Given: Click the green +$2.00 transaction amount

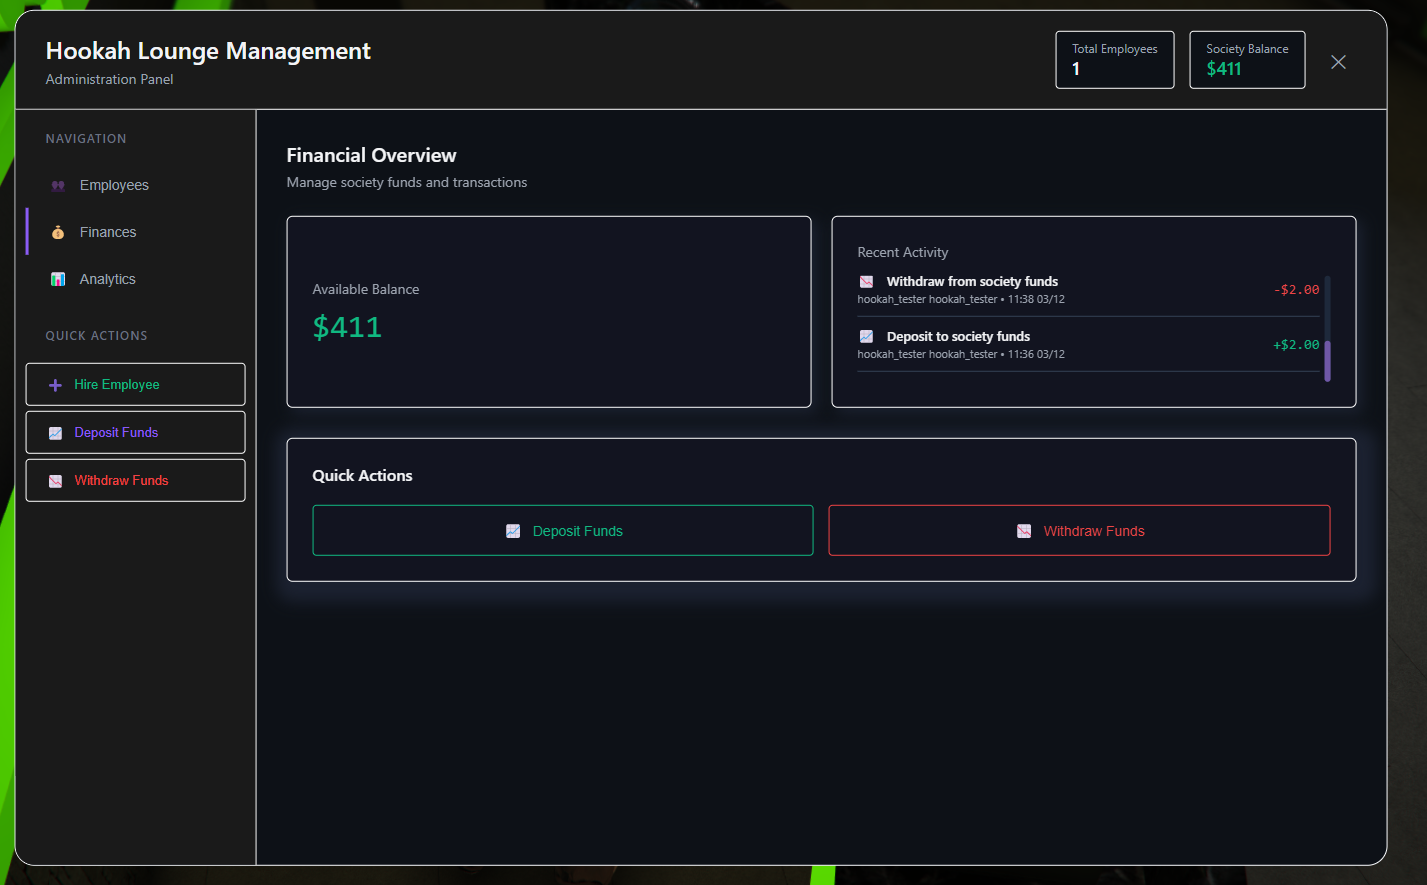Looking at the screenshot, I should point(1295,345).
